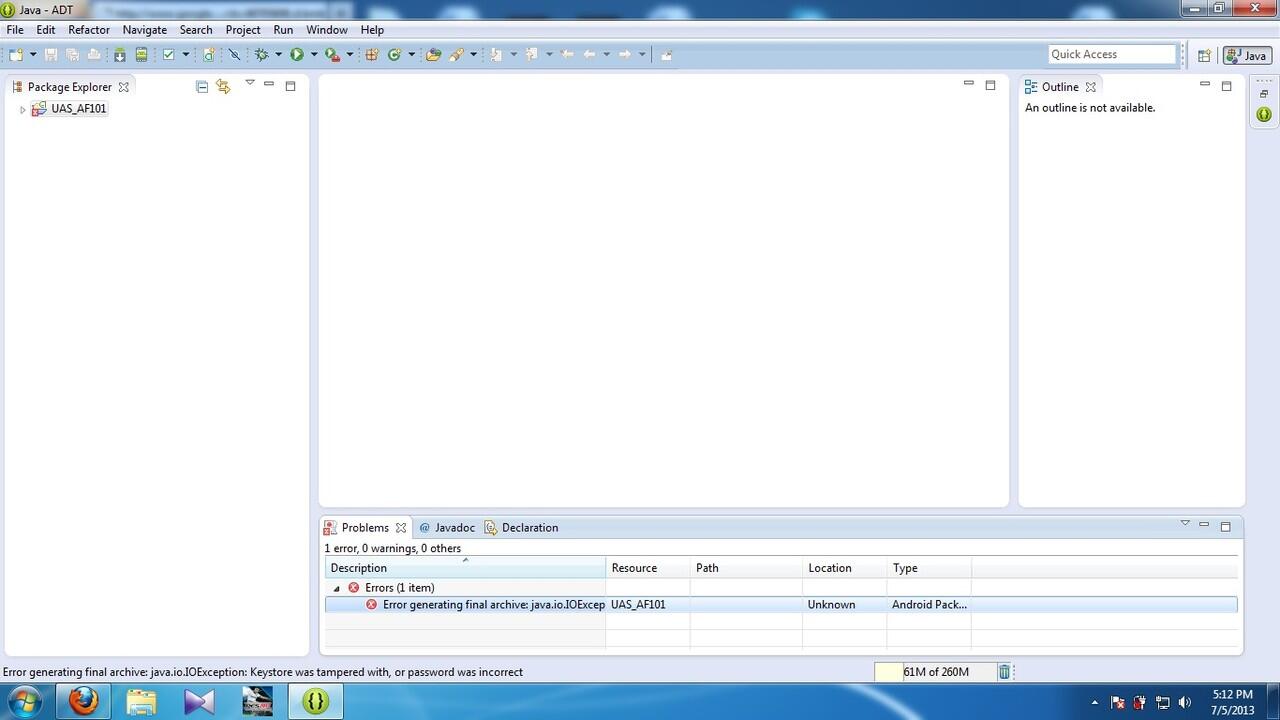1280x720 pixels.
Task: Click the Debug bug icon
Action: click(261, 54)
